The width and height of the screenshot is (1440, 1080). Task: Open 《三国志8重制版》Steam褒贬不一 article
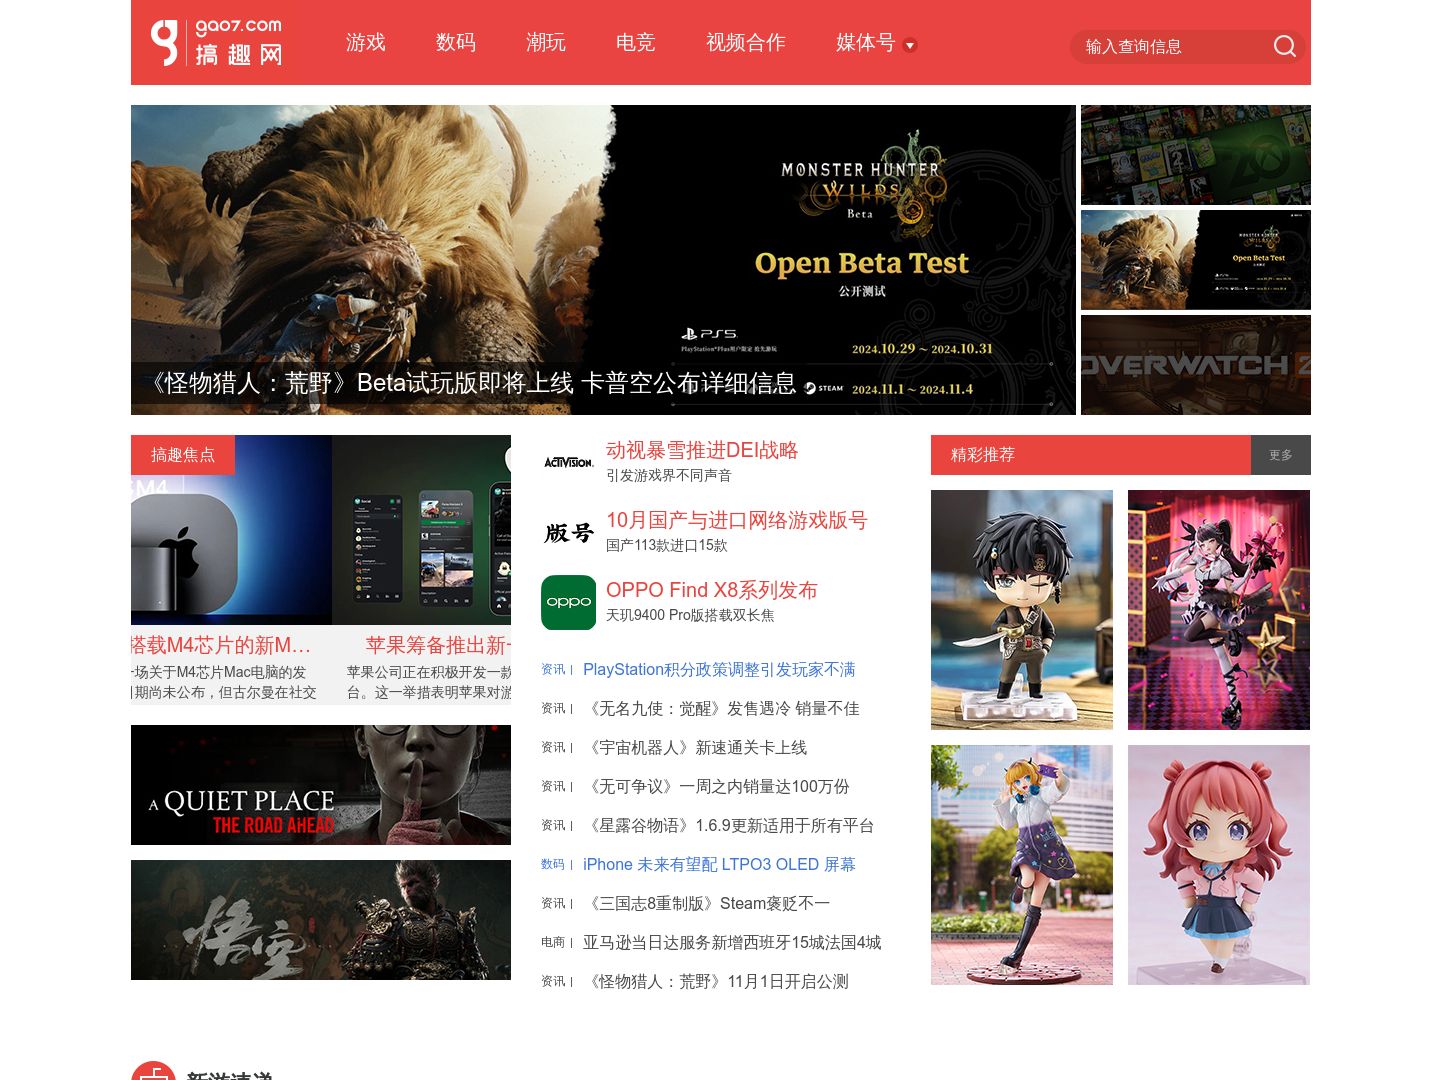click(706, 903)
